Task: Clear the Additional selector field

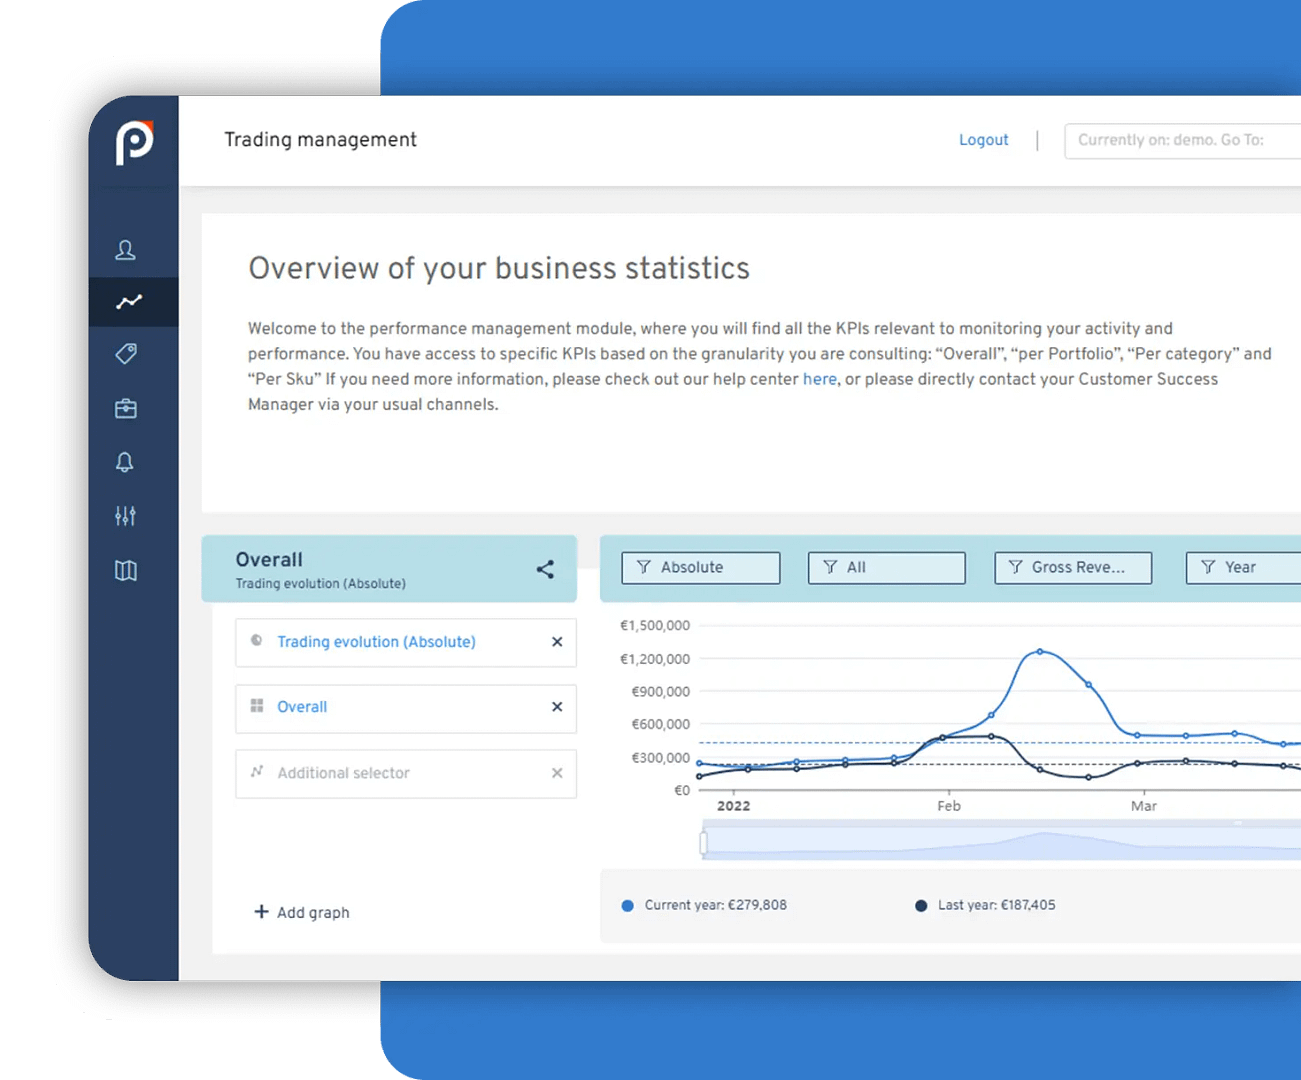Action: [x=557, y=773]
